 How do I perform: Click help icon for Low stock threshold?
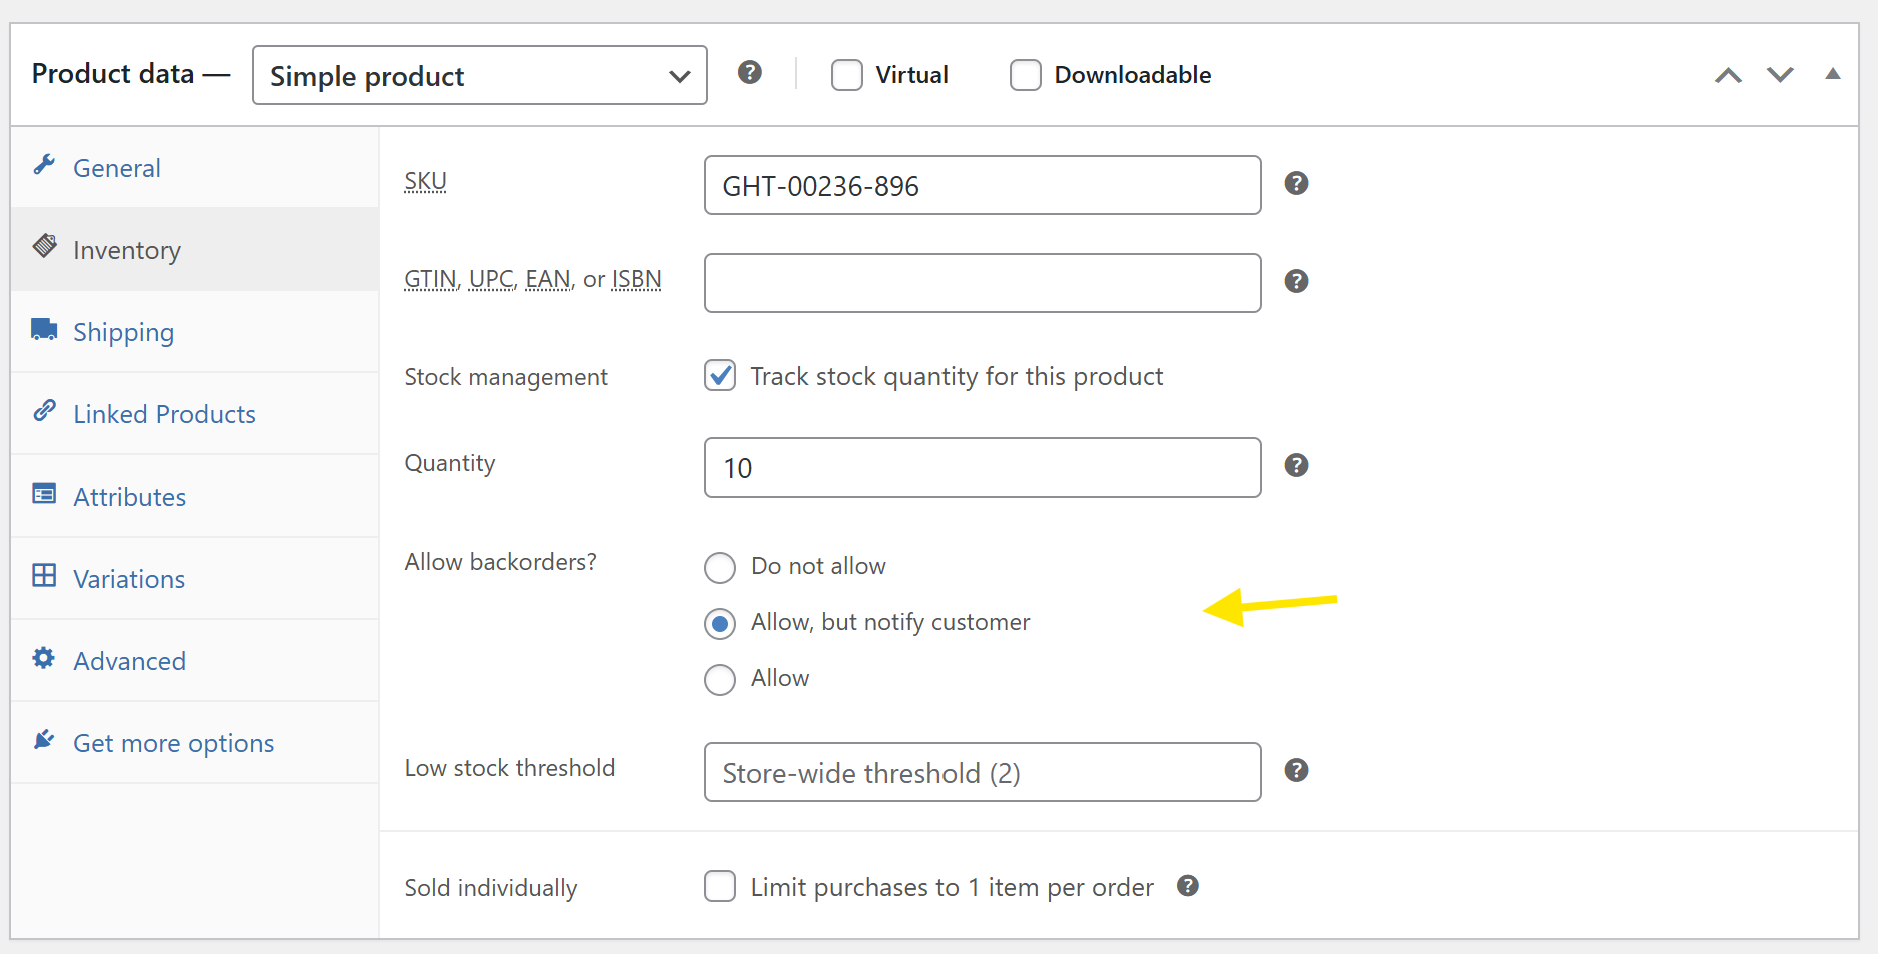click(x=1296, y=771)
